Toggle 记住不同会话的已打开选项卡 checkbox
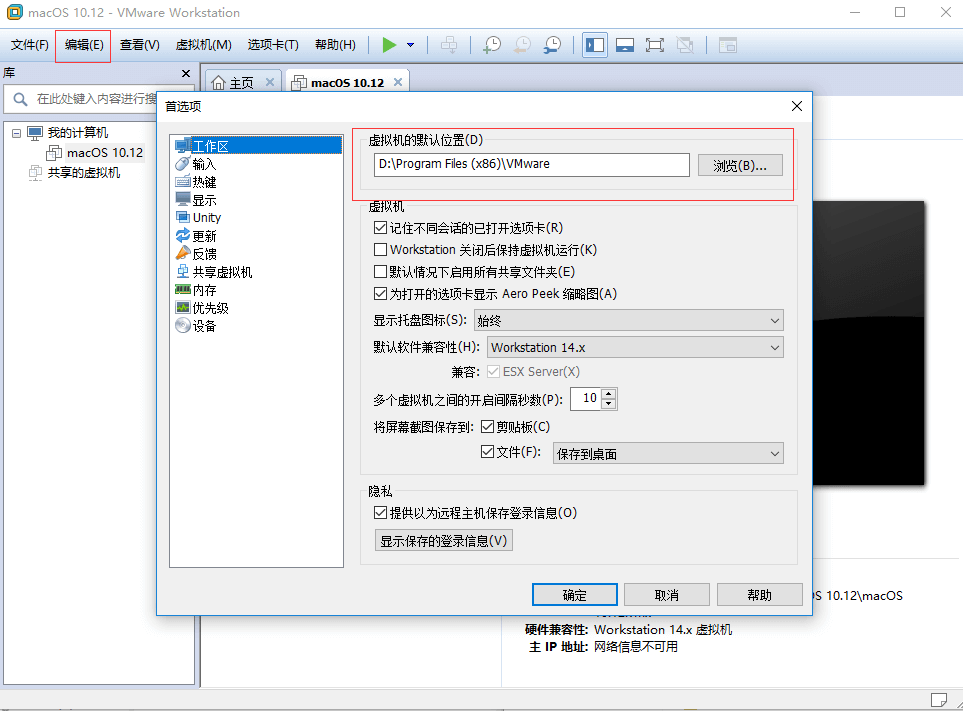The height and width of the screenshot is (711, 963). (x=380, y=228)
